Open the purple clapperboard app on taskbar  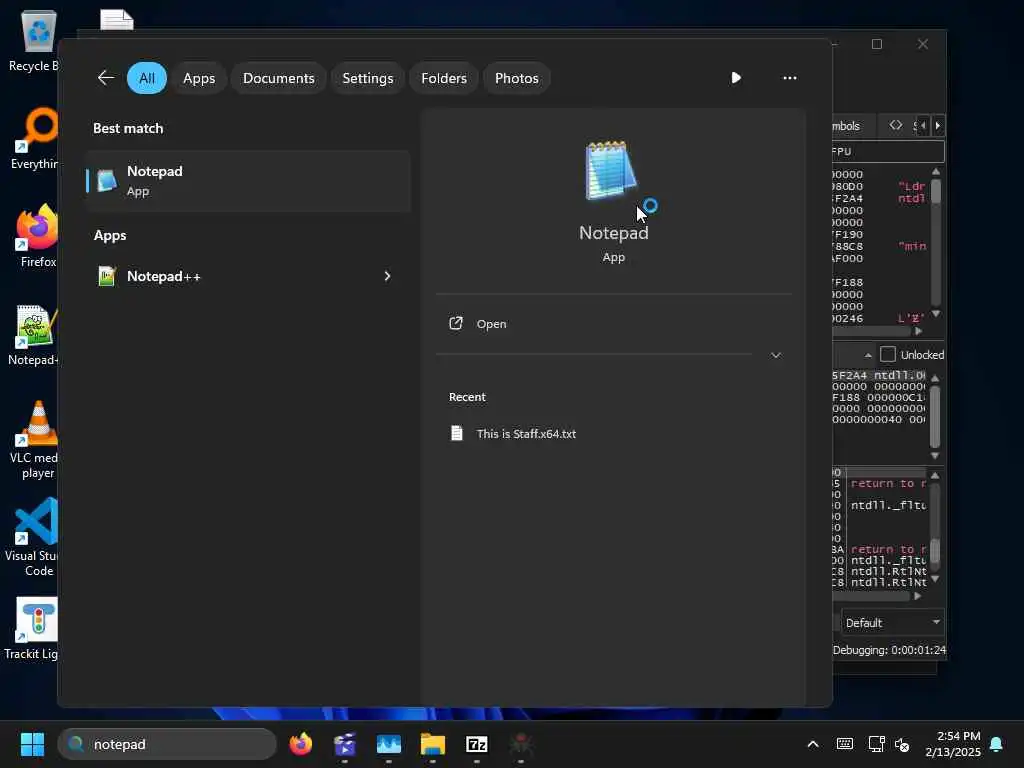pyautogui.click(x=345, y=744)
